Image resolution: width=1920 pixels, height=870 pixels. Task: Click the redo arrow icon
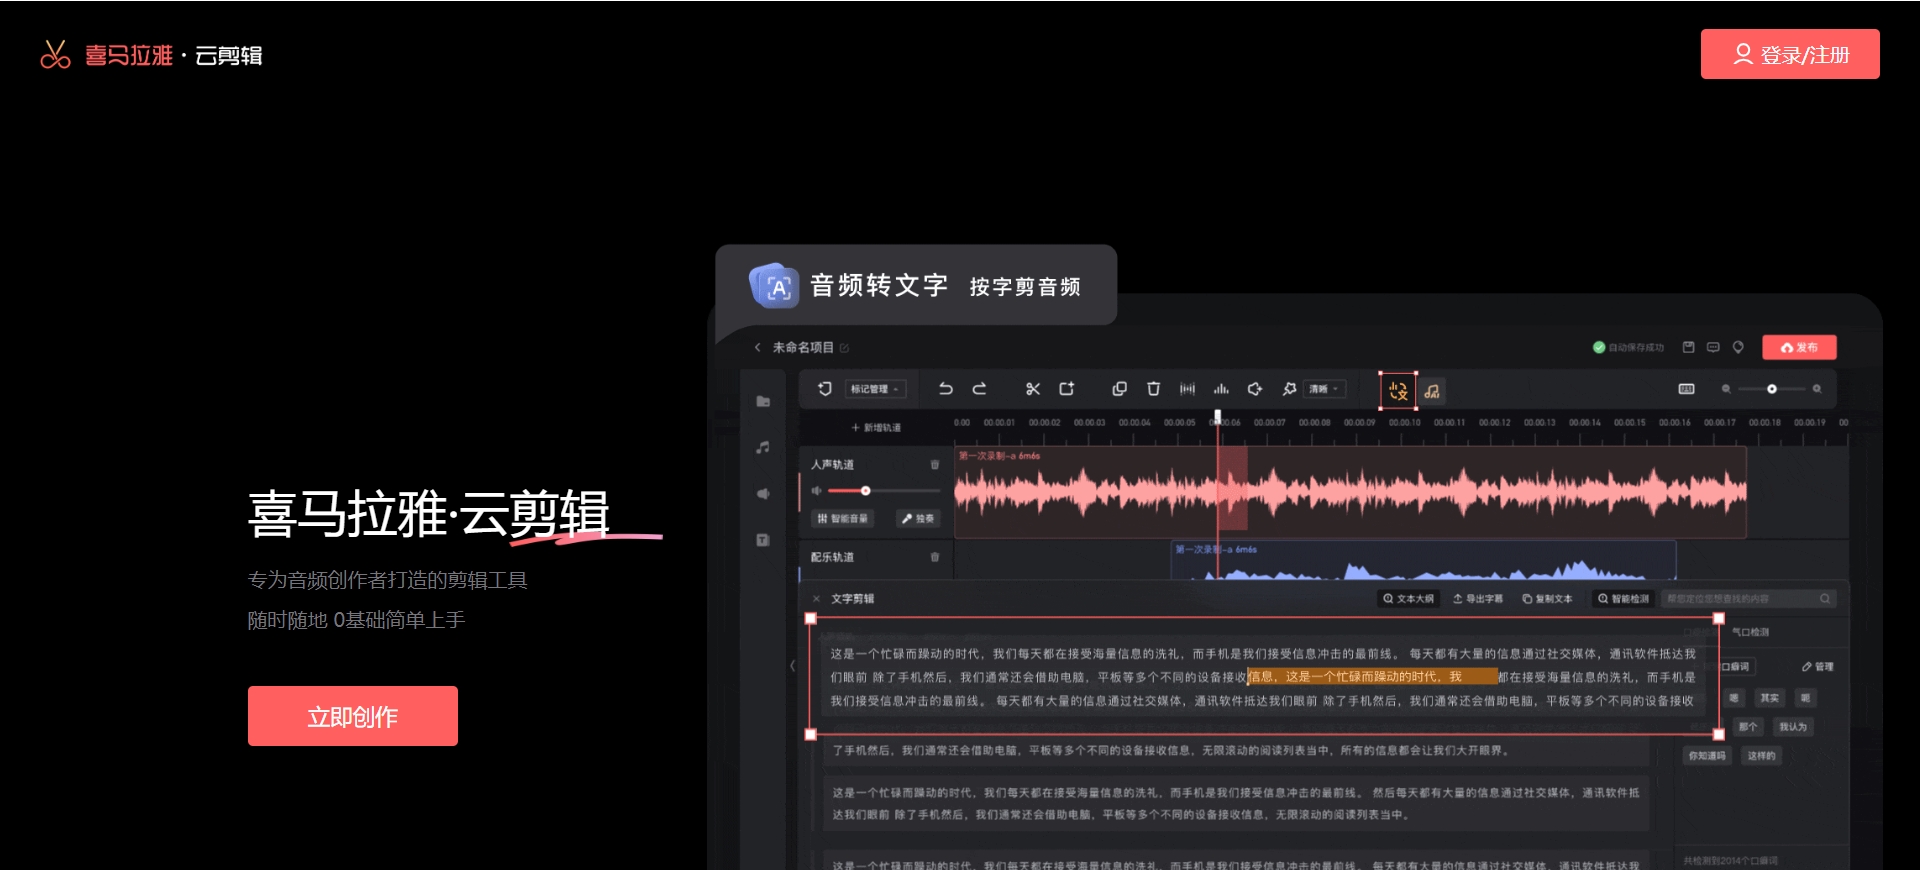[980, 388]
